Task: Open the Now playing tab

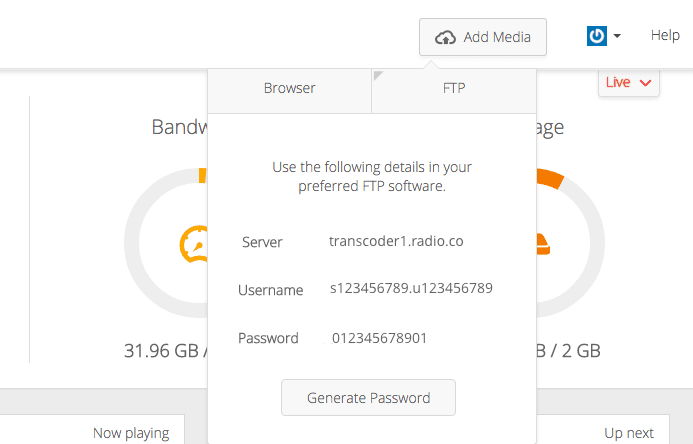Action: [x=131, y=433]
